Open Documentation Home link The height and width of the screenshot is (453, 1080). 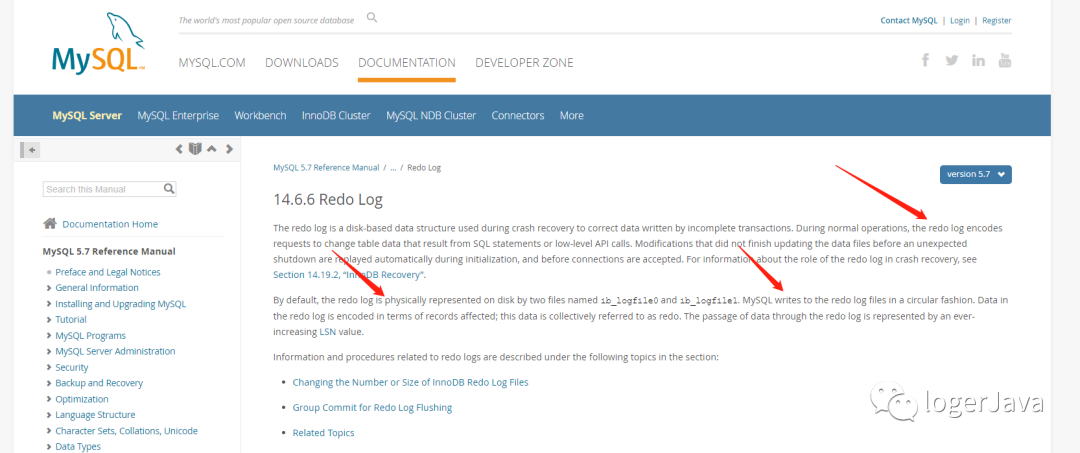(x=110, y=224)
